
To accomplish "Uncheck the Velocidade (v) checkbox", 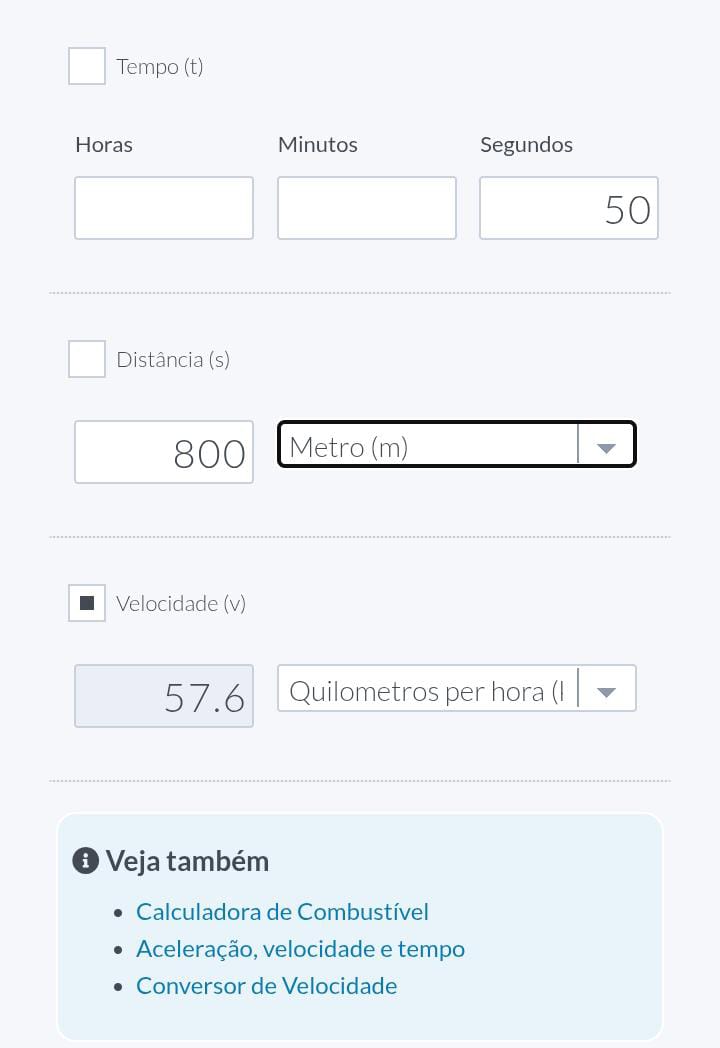I will 87,603.
